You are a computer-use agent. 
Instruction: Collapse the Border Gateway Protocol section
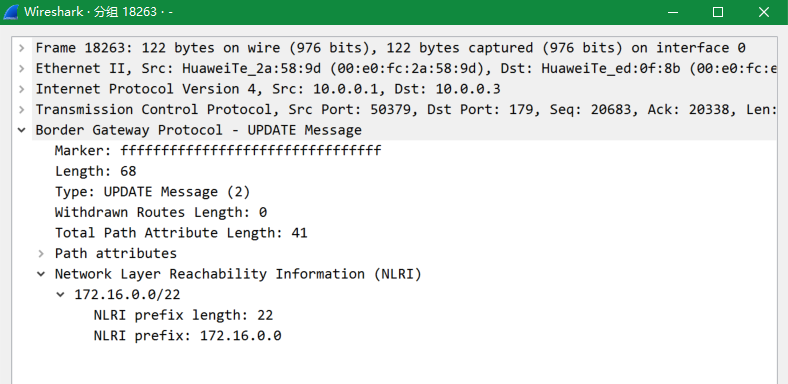coord(21,130)
